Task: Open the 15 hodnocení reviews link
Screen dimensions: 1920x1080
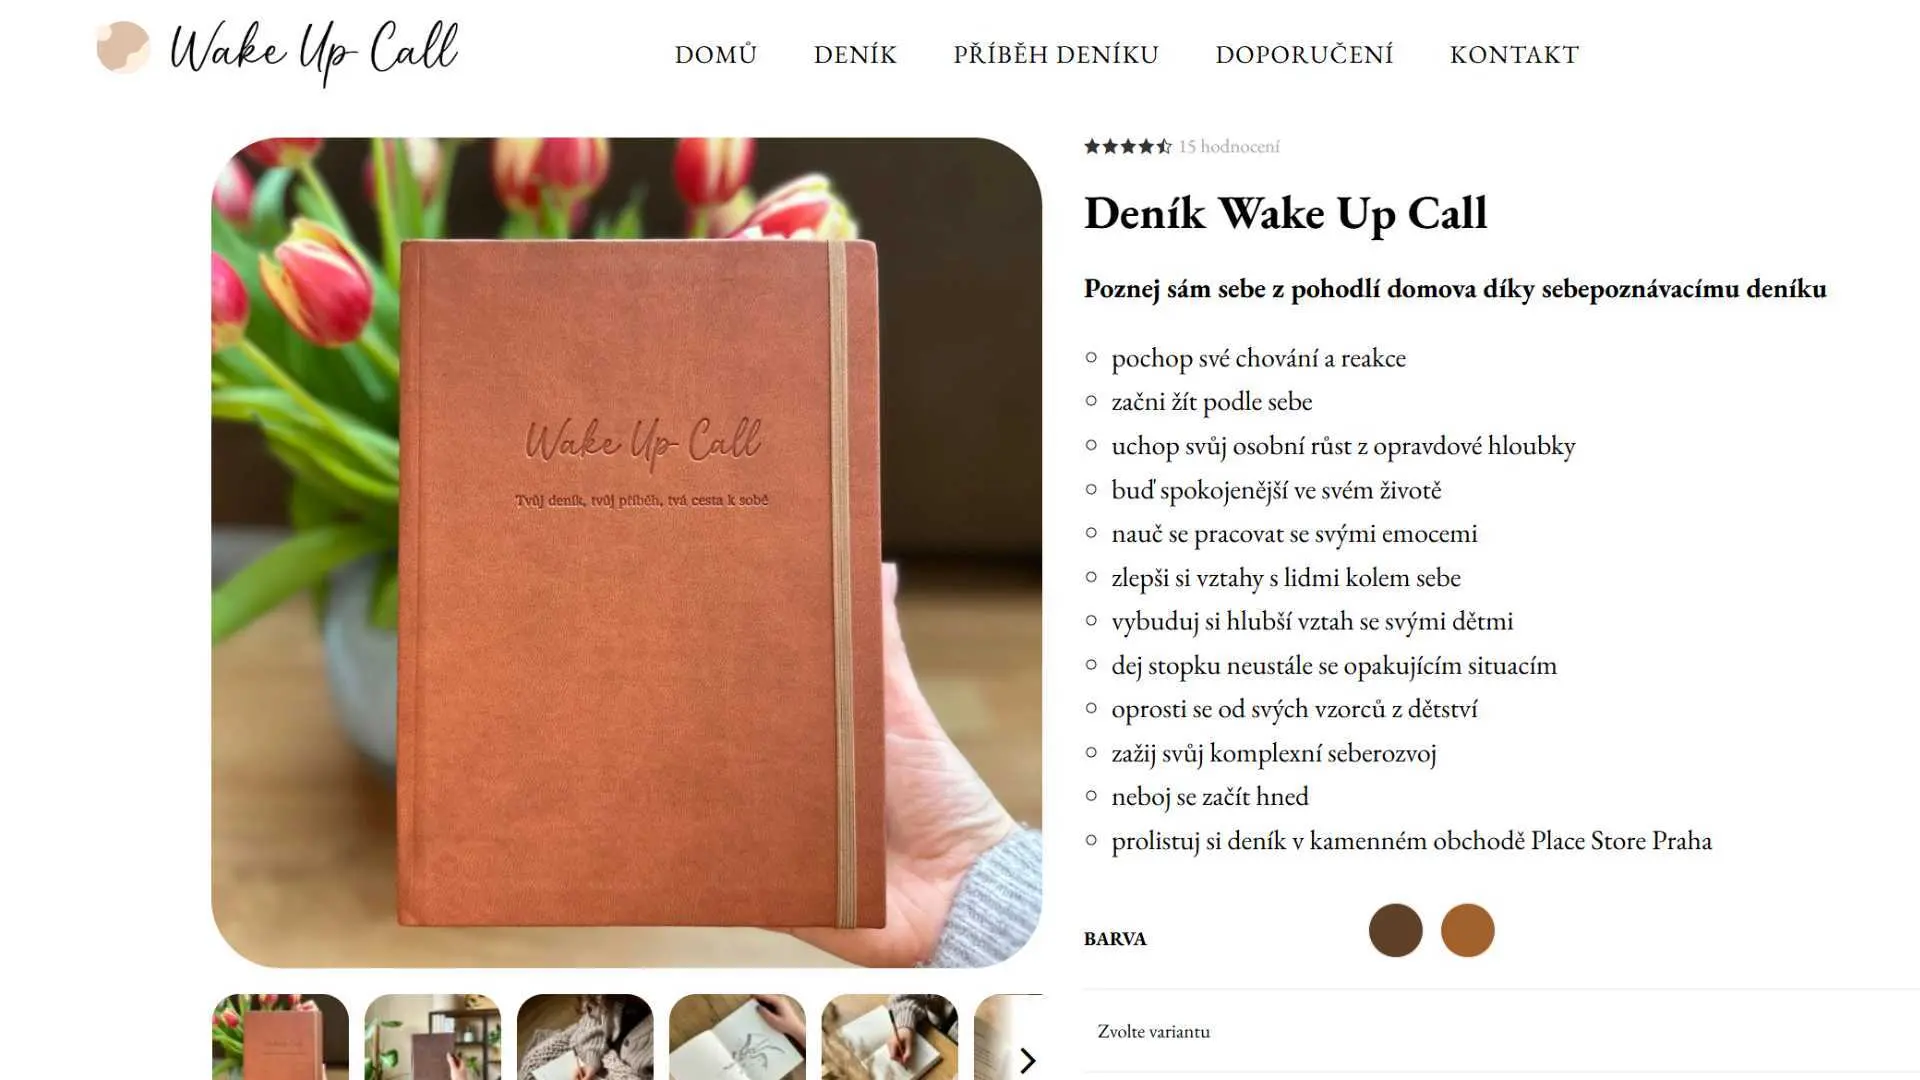Action: 1229,147
